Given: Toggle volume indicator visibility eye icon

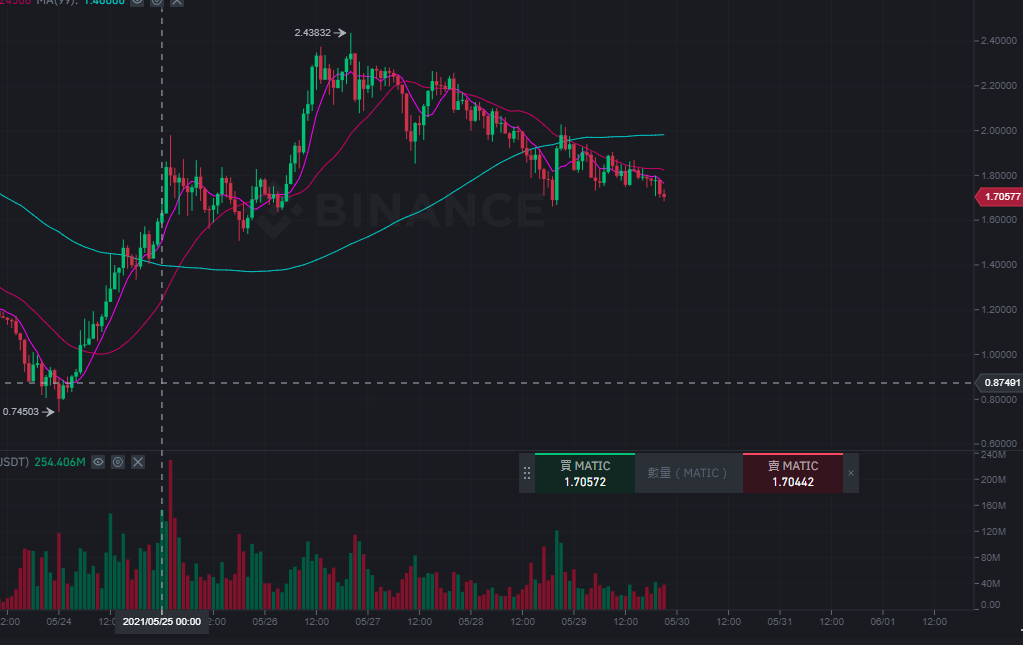Looking at the screenshot, I should [x=98, y=462].
